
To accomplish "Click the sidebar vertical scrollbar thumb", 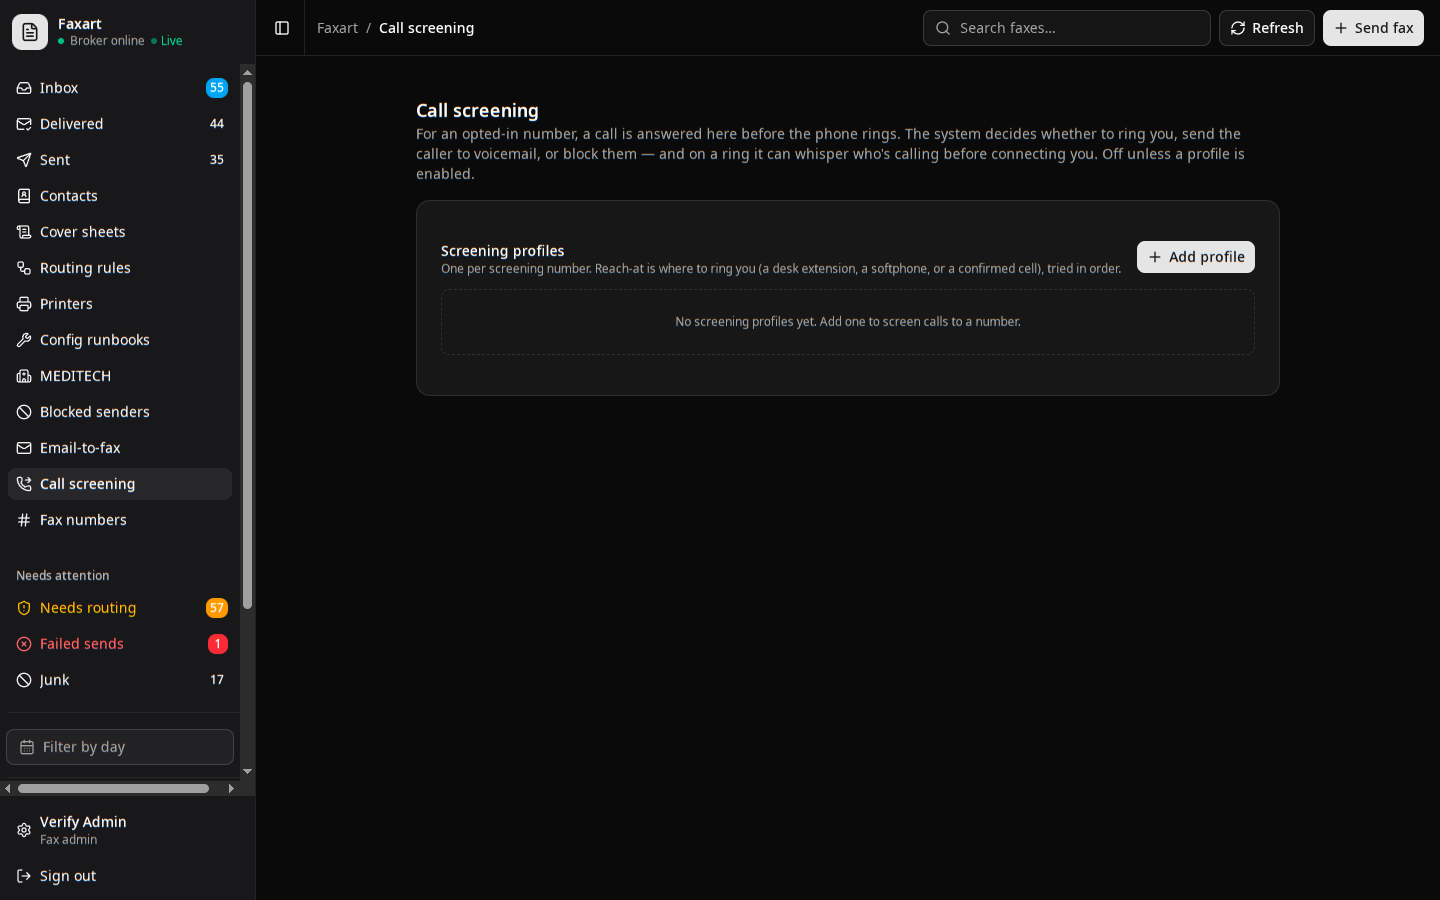I will tap(247, 345).
